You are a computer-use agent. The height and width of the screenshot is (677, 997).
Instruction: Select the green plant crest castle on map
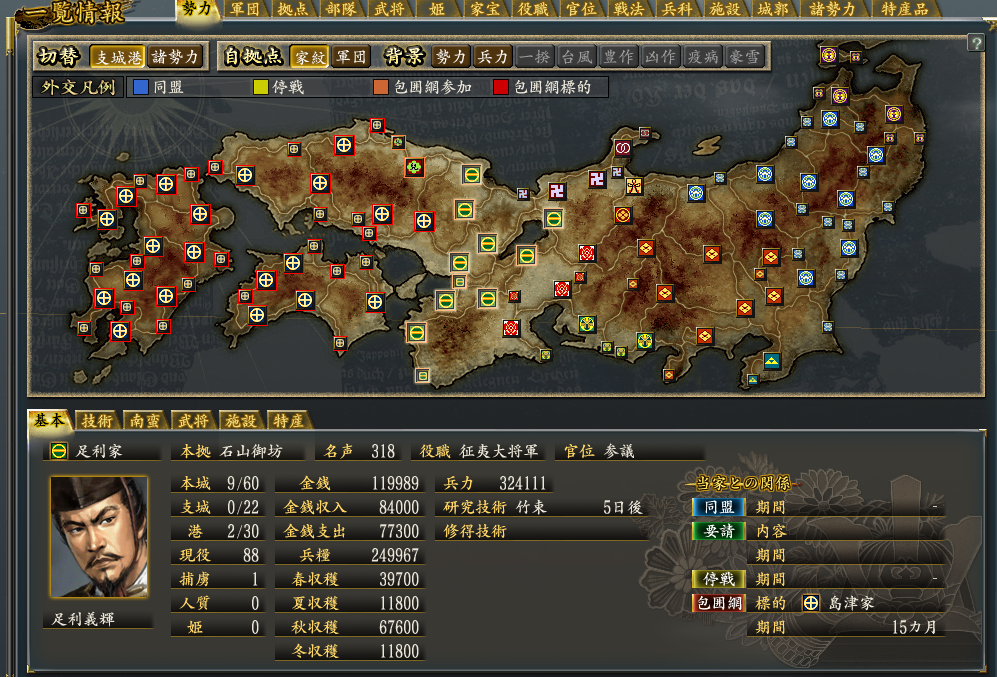click(415, 168)
